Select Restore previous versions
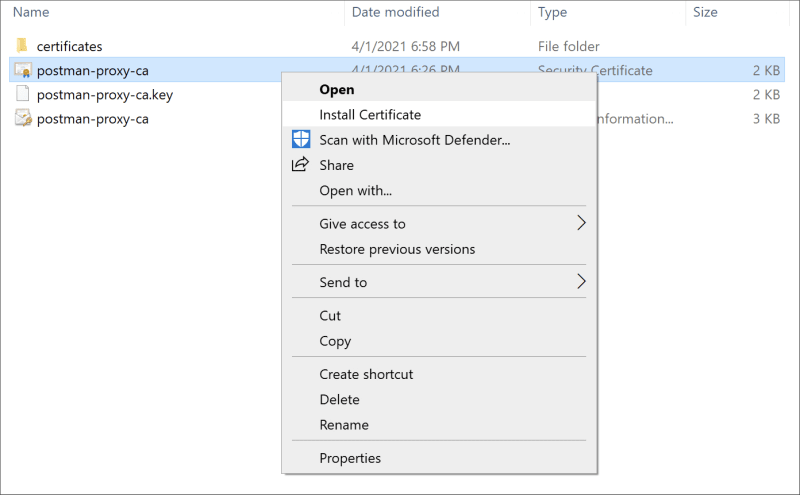 coord(397,249)
